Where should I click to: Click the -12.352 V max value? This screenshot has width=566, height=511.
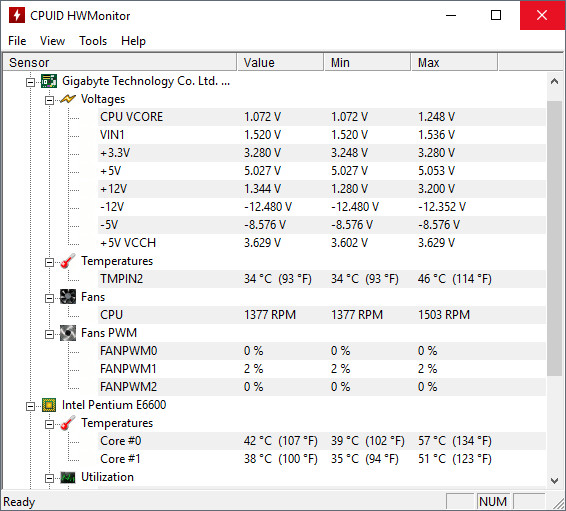pyautogui.click(x=442, y=207)
